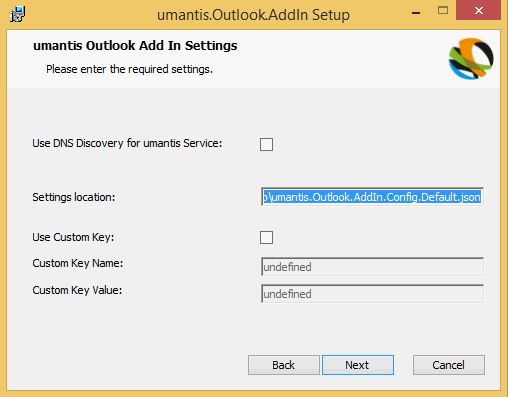Enable Use DNS Discovery for umantis Service
Screen dimensions: 508x397
click(266, 144)
